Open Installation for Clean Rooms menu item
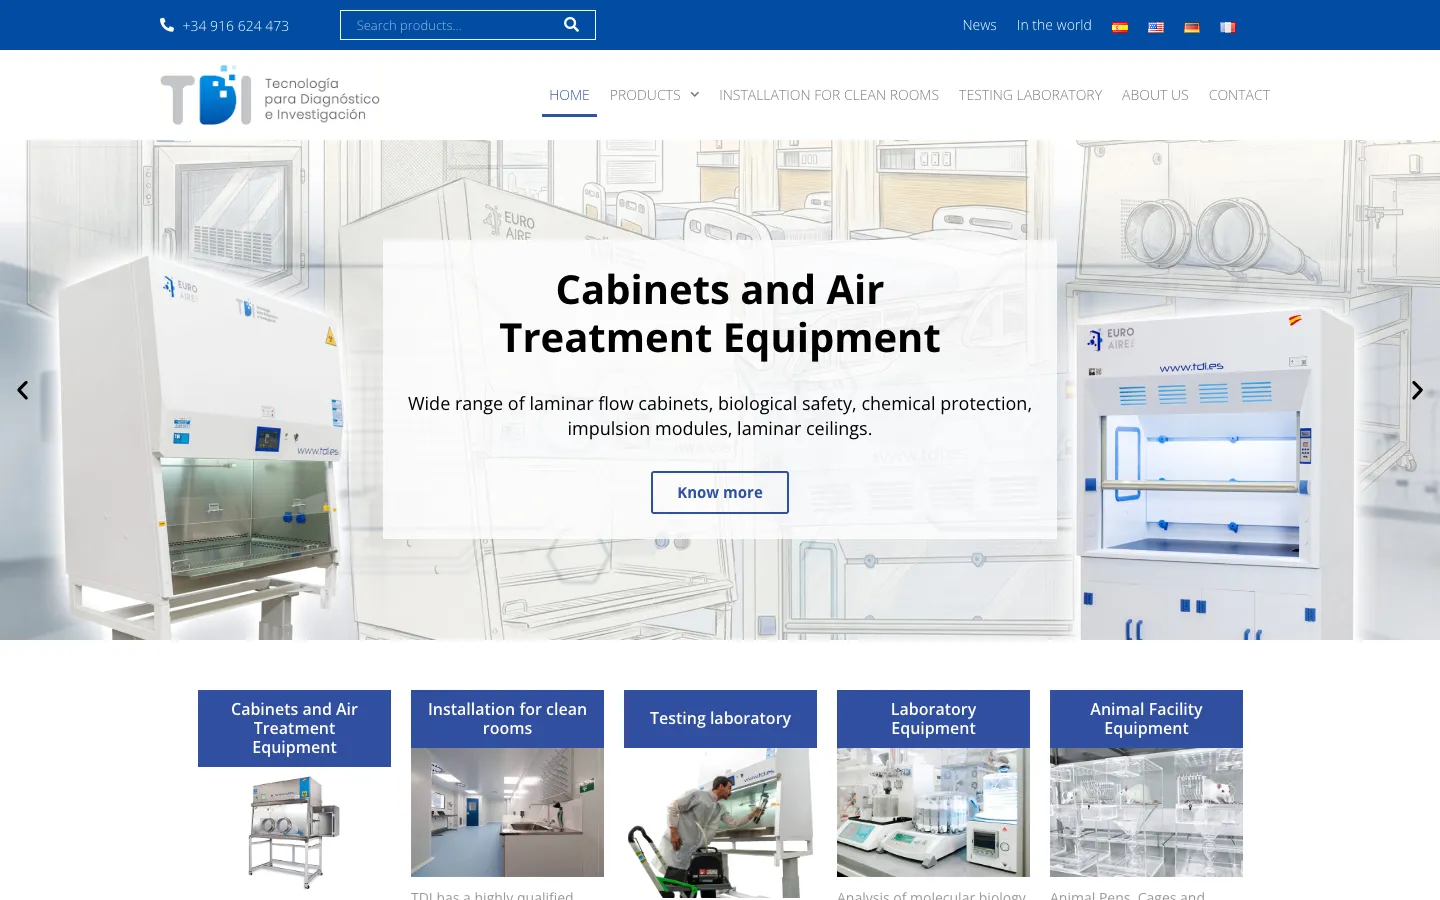 [829, 95]
